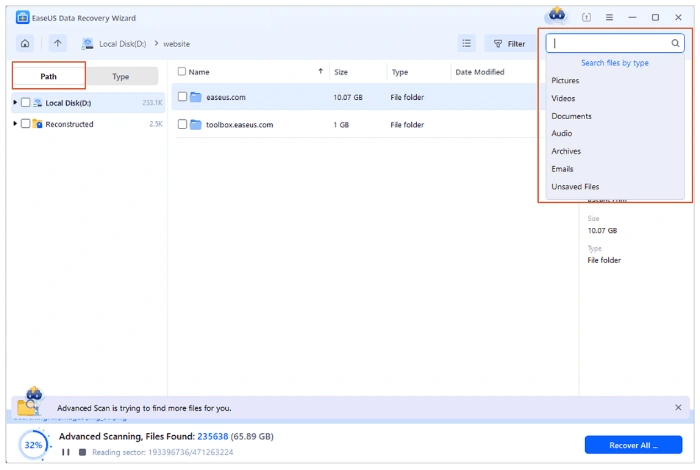The image size is (700, 470).
Task: Check the toolbox.easeus.com folder checkbox
Action: pos(182,124)
